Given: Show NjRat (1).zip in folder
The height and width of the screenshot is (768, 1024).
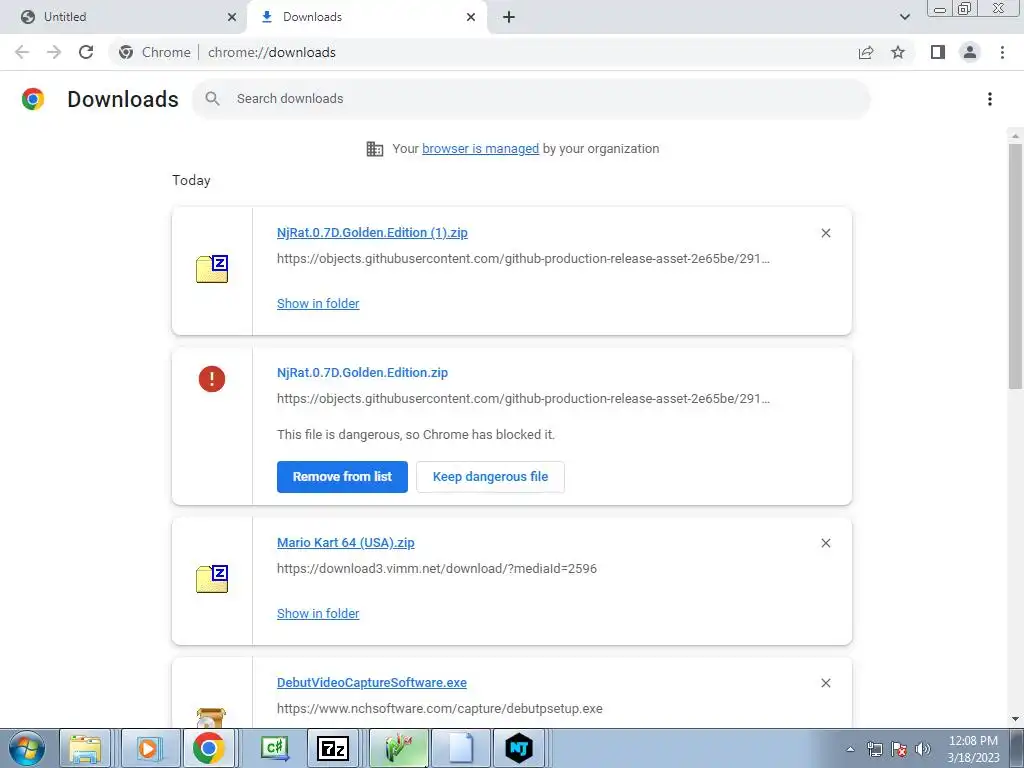Looking at the screenshot, I should click(318, 304).
